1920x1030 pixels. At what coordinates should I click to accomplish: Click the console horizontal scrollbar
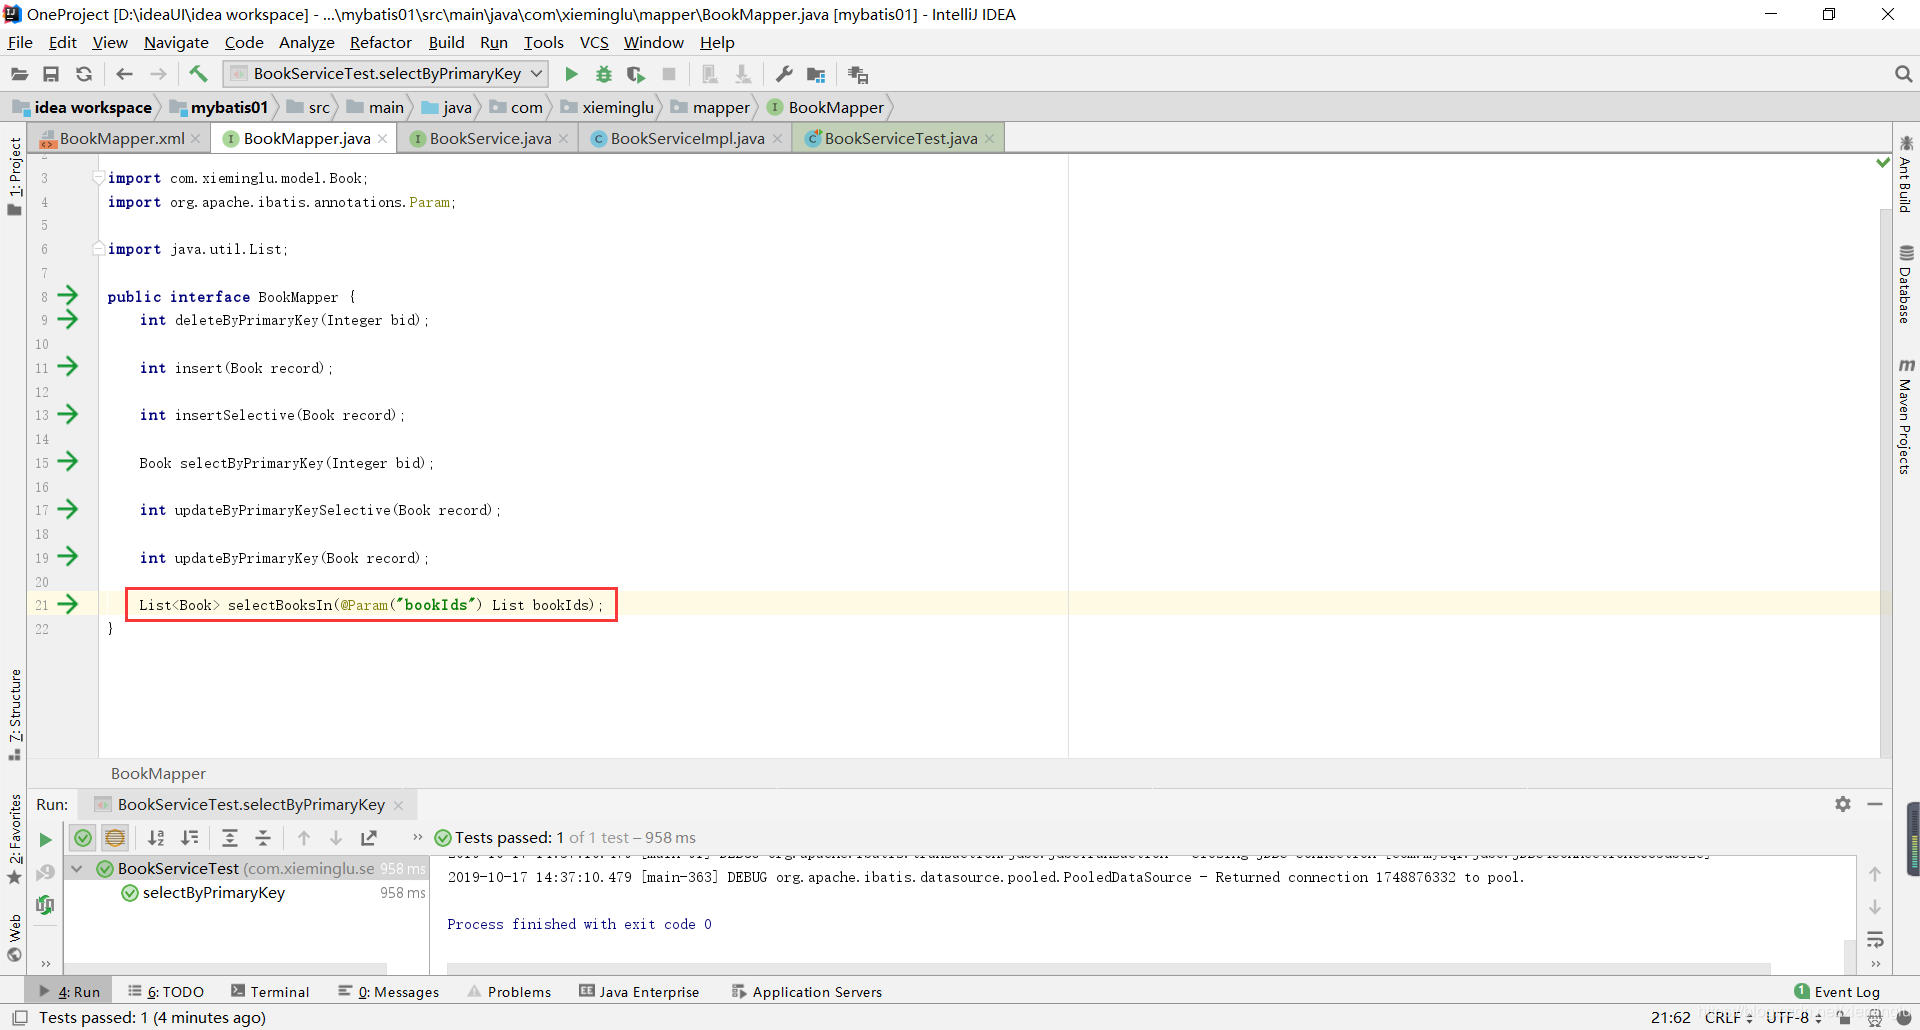pos(1108,967)
